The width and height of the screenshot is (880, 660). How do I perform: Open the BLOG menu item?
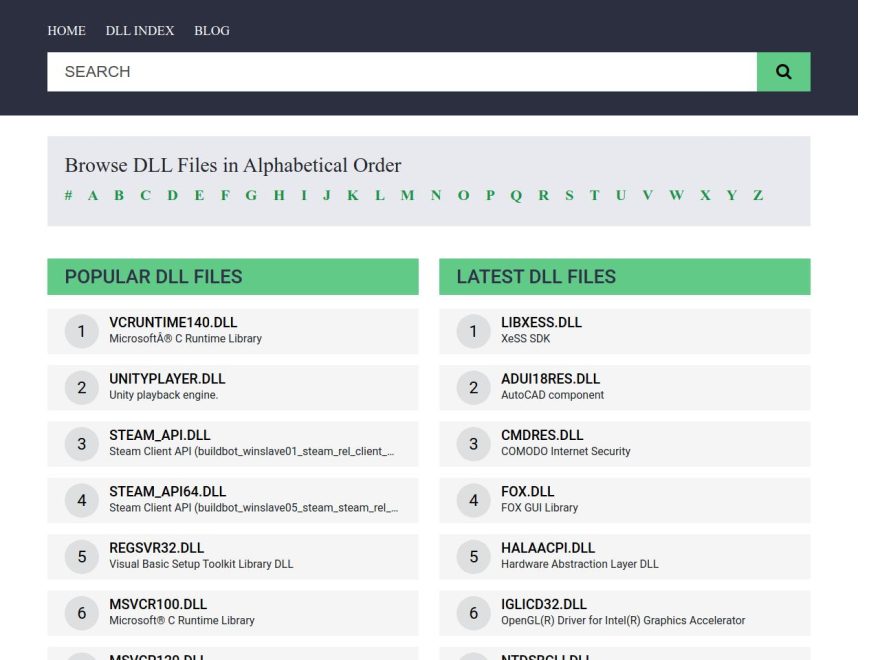pos(212,31)
